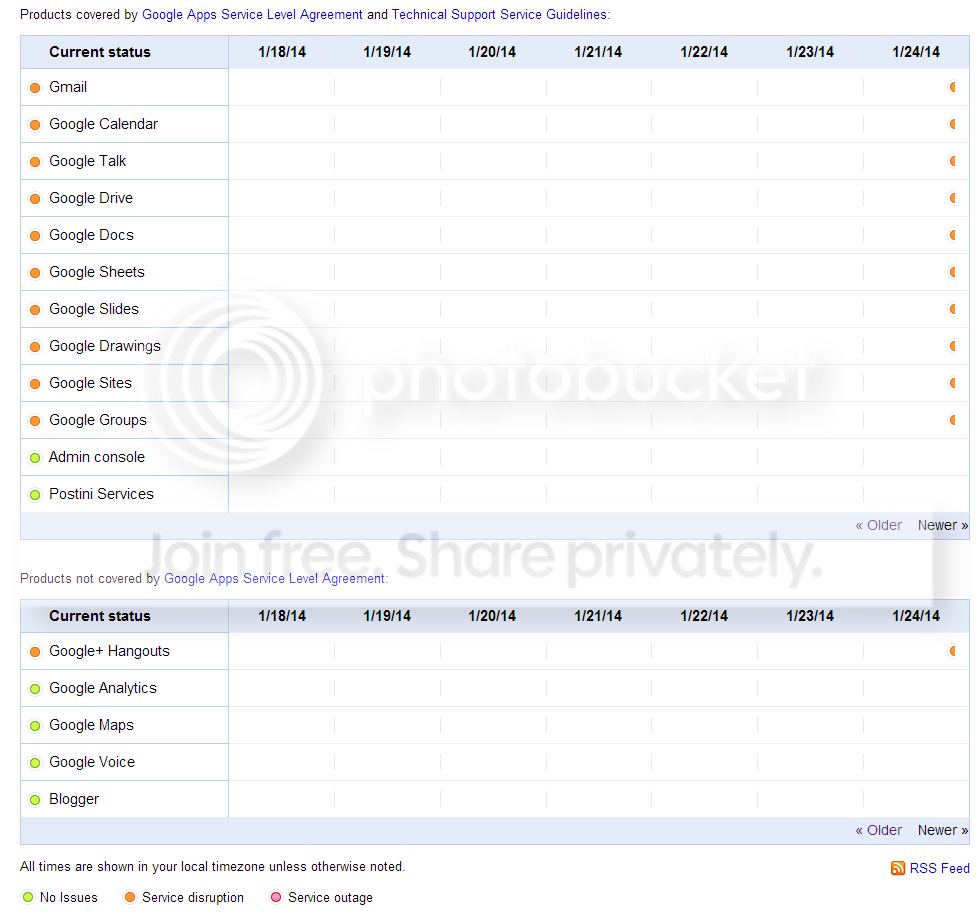Click the 1/24/14 header in the covered table
Image resolution: width=980 pixels, height=919 pixels.
tap(916, 52)
